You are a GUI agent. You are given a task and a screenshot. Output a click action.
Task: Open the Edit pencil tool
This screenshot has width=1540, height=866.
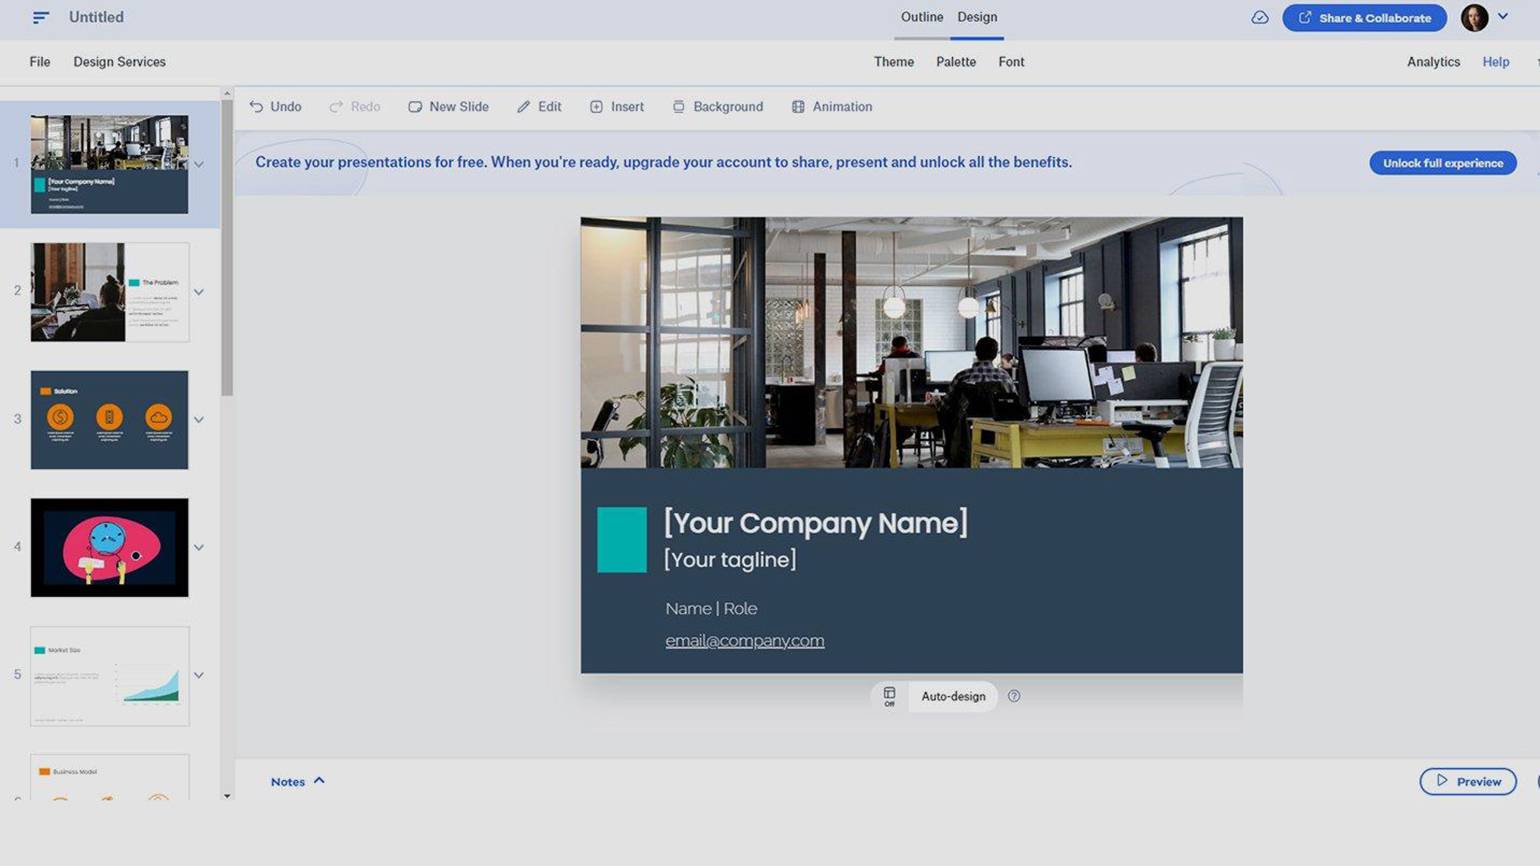539,106
